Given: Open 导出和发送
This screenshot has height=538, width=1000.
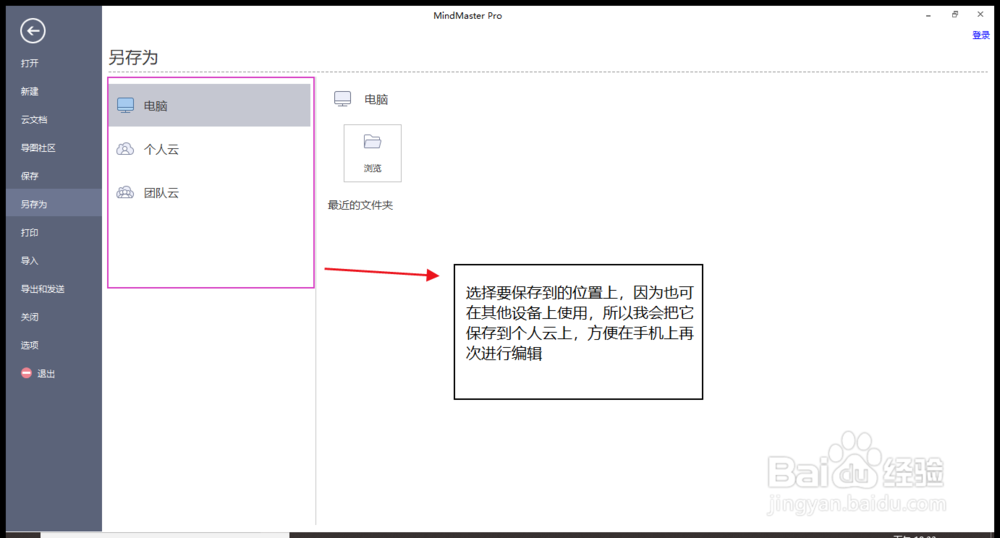Looking at the screenshot, I should pos(43,289).
